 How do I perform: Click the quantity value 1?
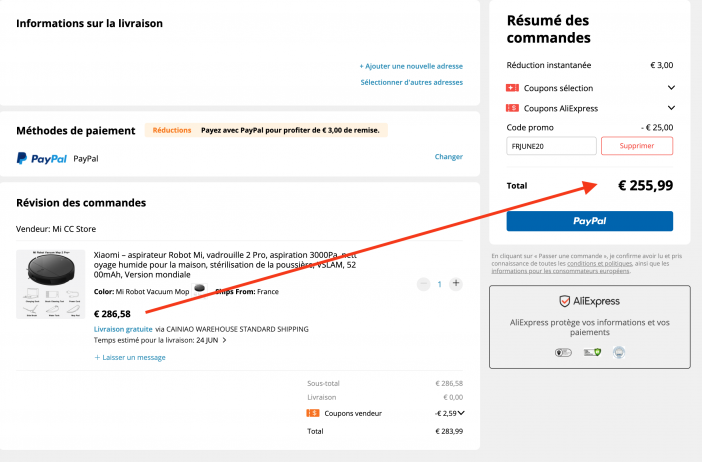click(x=440, y=284)
